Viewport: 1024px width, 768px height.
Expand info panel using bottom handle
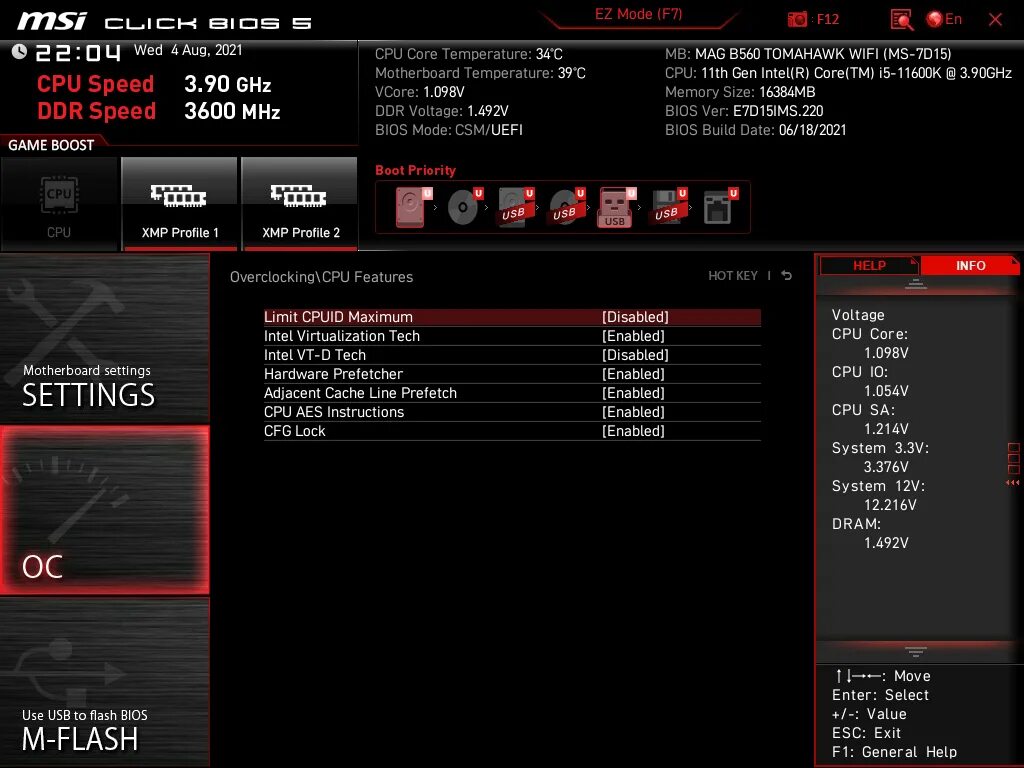(916, 652)
